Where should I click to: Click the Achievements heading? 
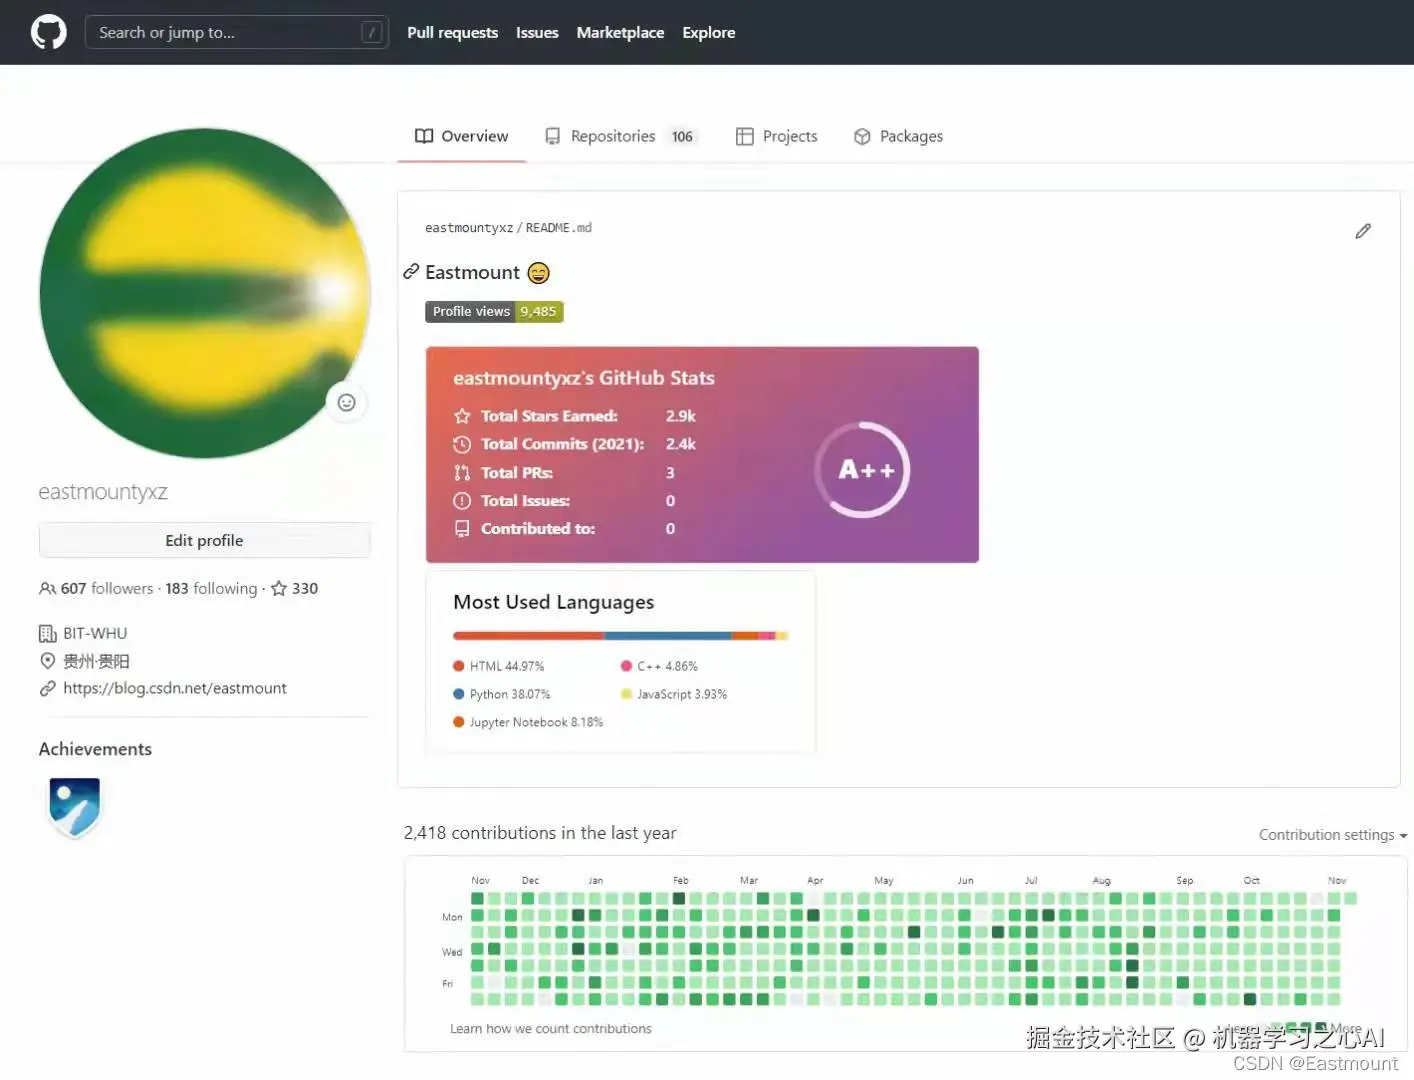(x=95, y=749)
